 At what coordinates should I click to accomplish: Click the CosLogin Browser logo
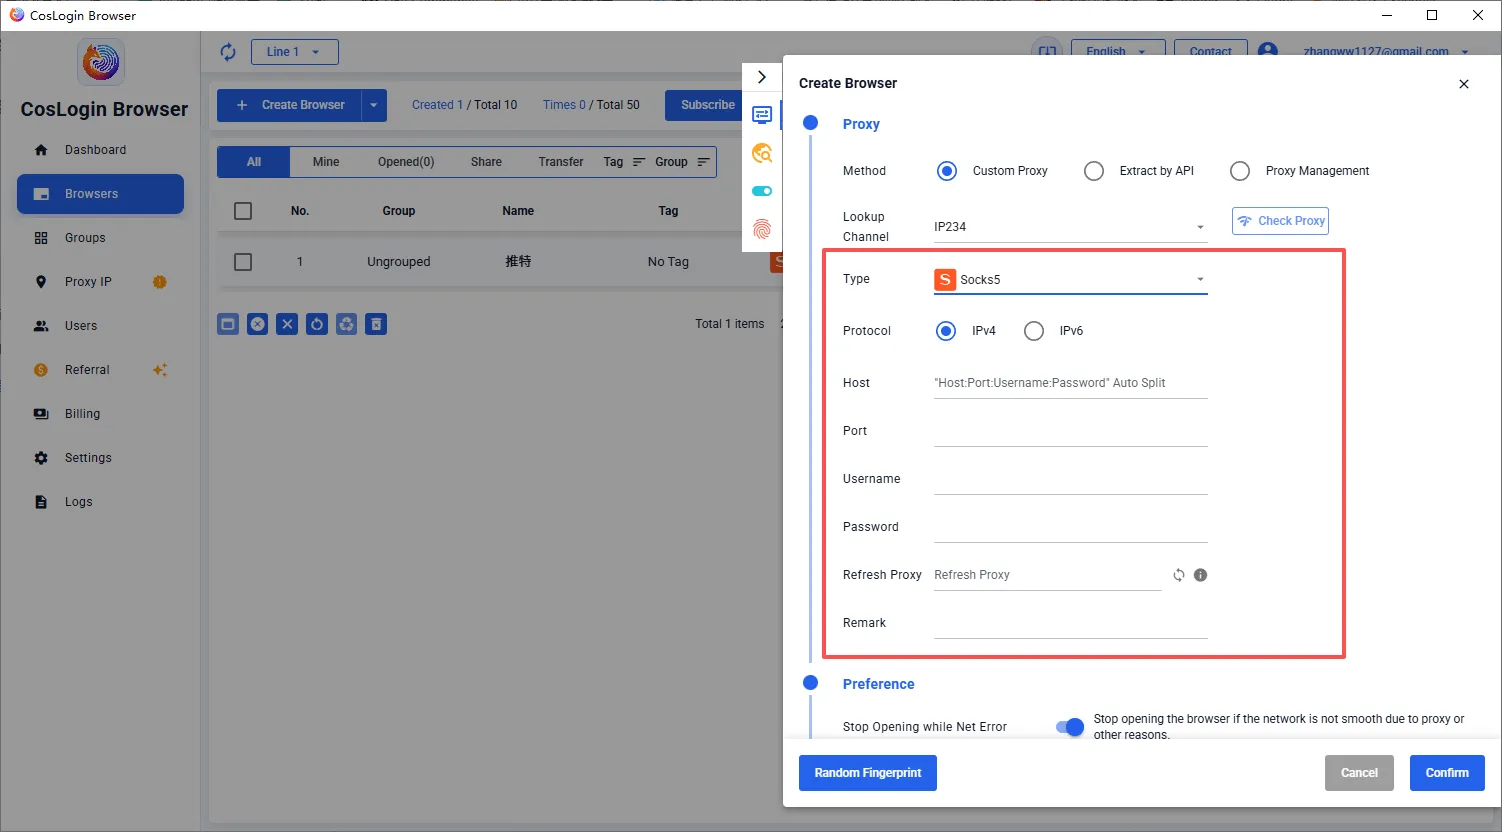tap(101, 63)
